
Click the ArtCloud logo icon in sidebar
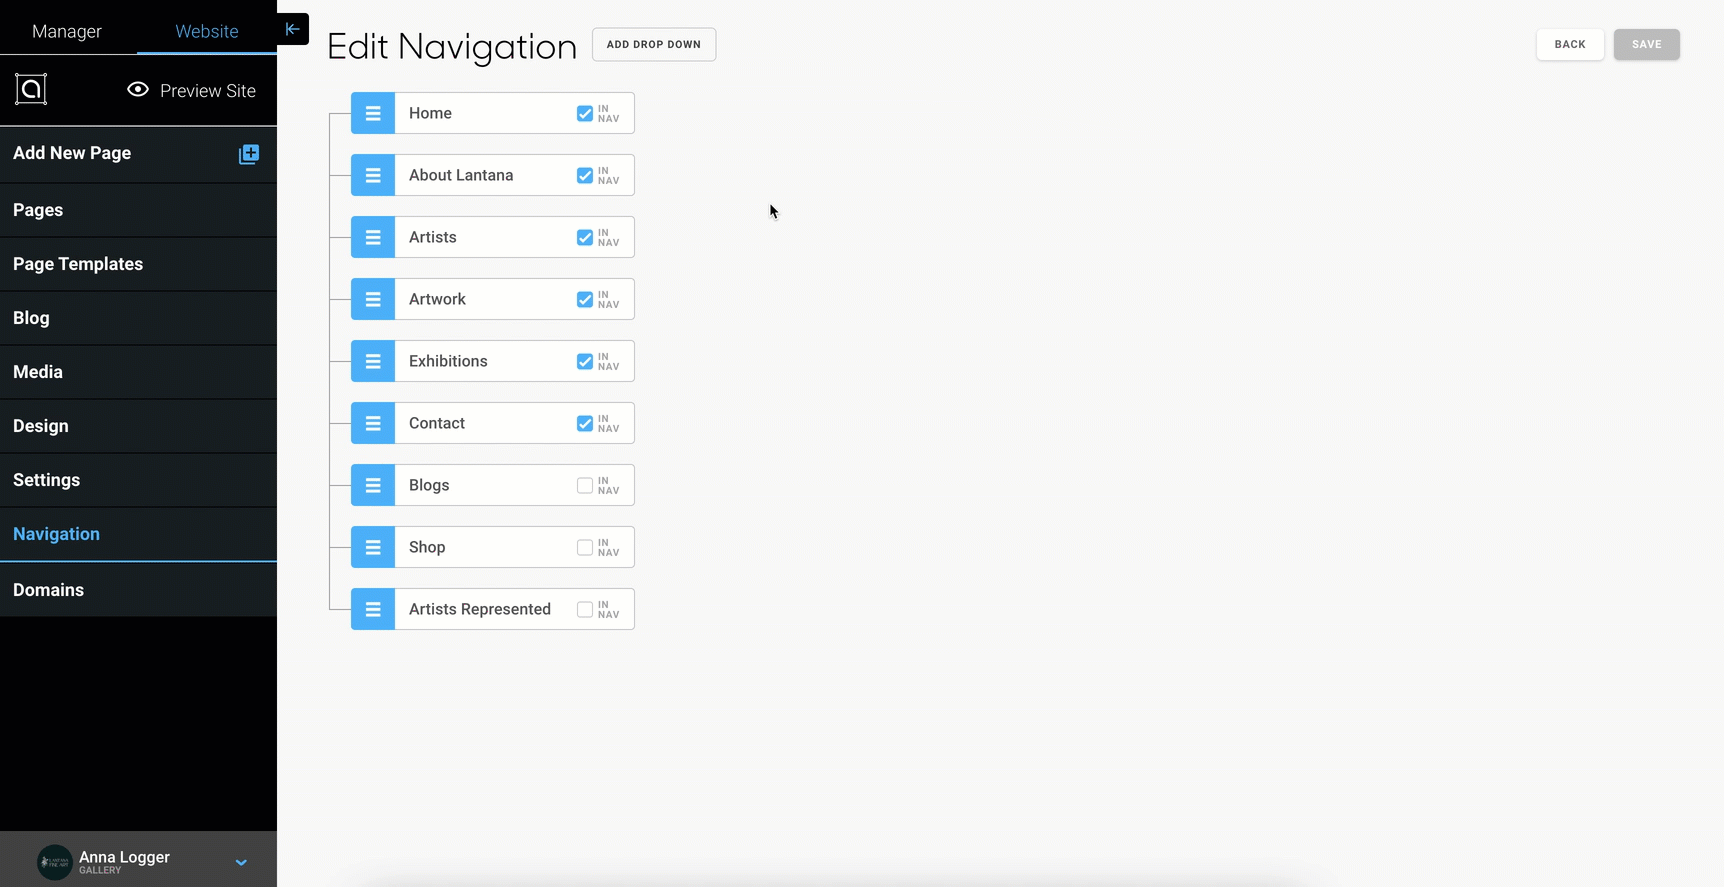tap(31, 89)
